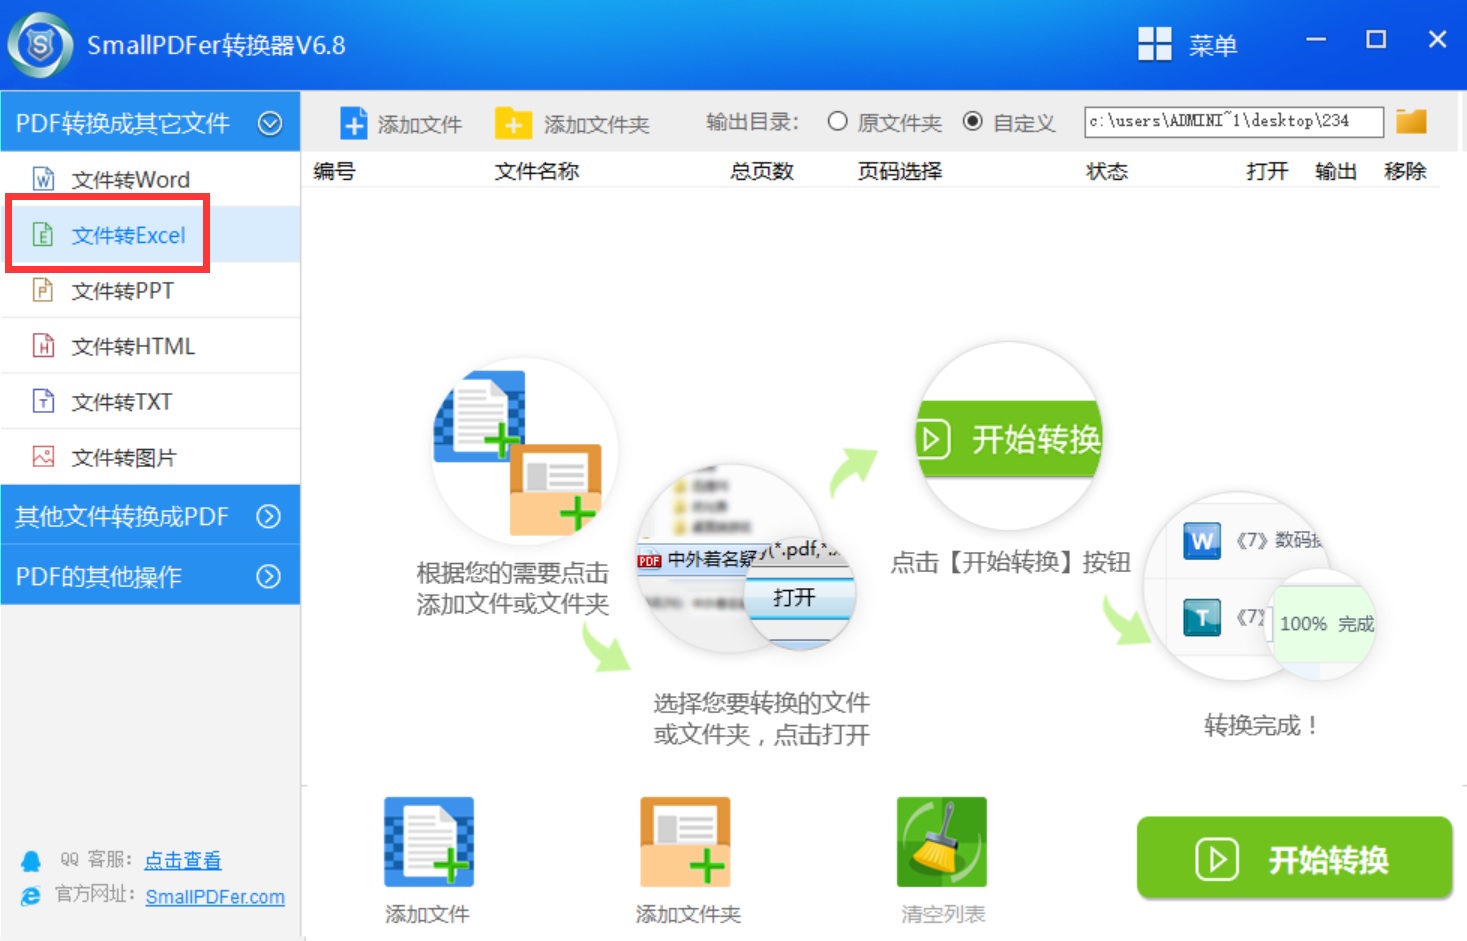This screenshot has height=941, width=1467.
Task: Click the QQ penguin icon
Action: [x=31, y=860]
